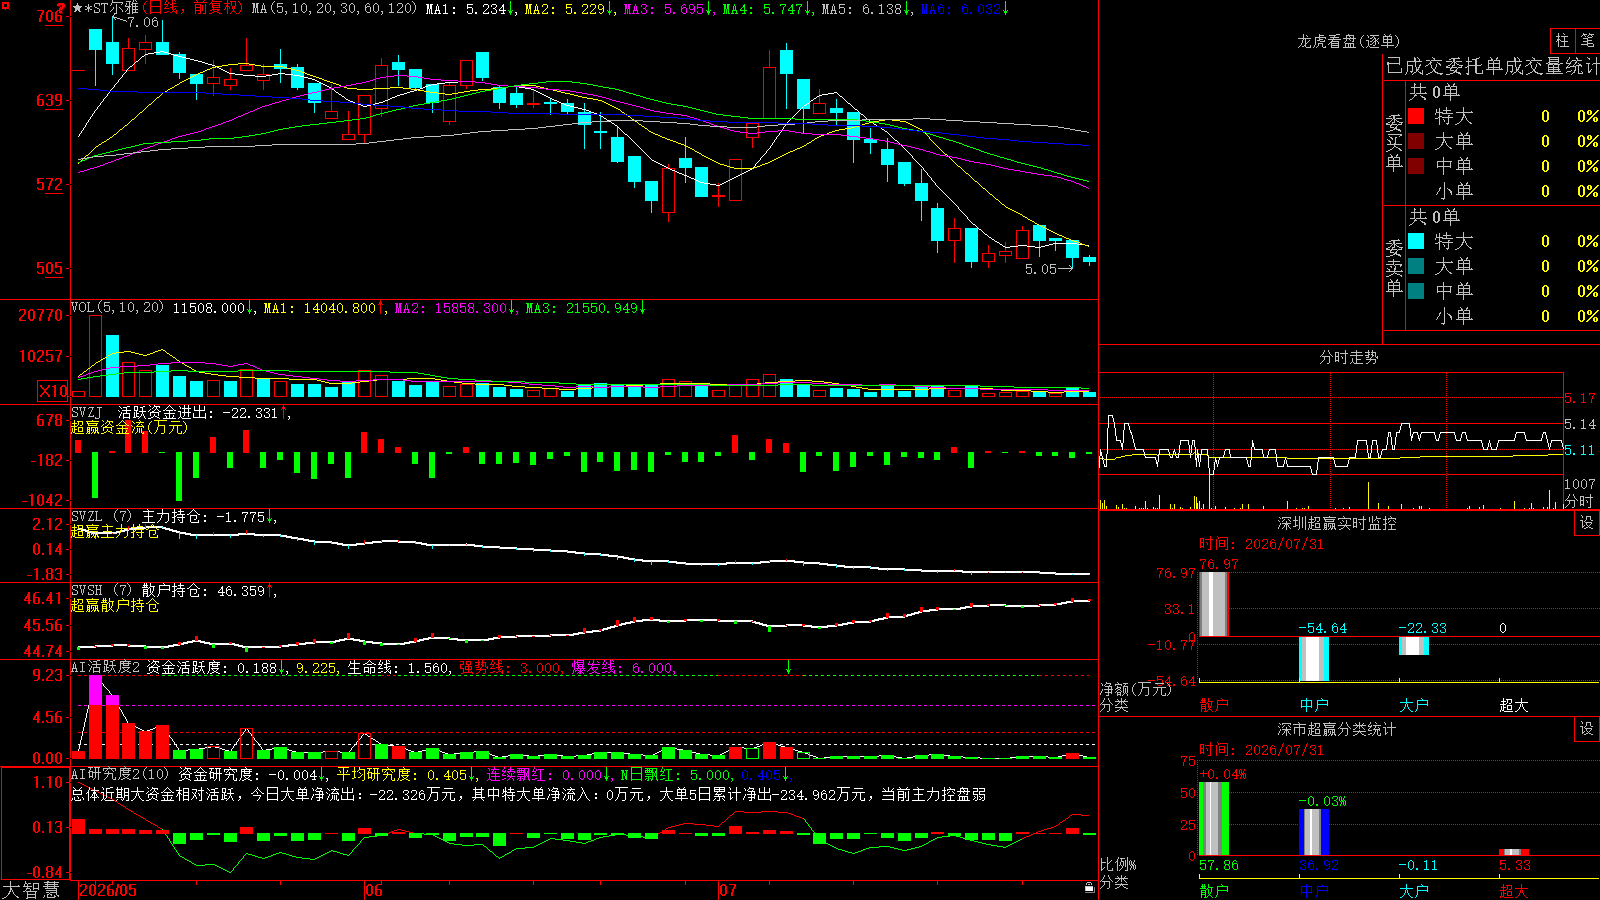Click the 5.05 low price annotation
The width and height of the screenshot is (1600, 900).
1041,269
